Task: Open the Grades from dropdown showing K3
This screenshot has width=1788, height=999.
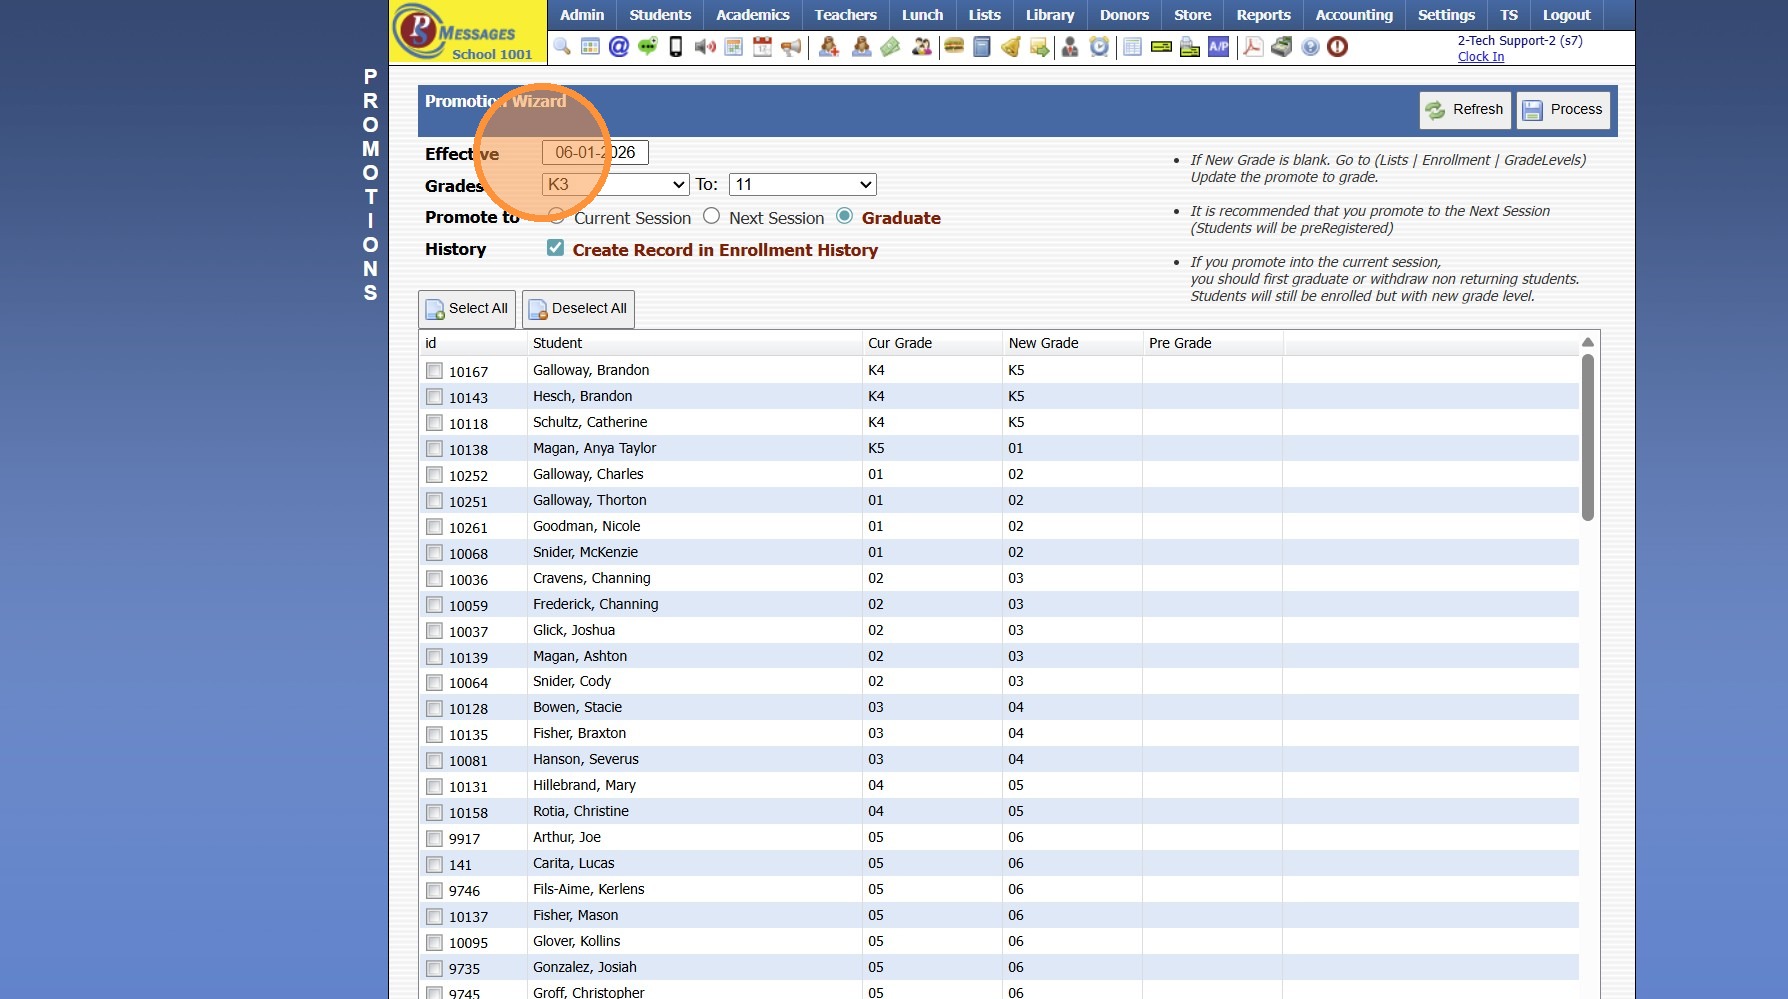Action: (x=615, y=184)
